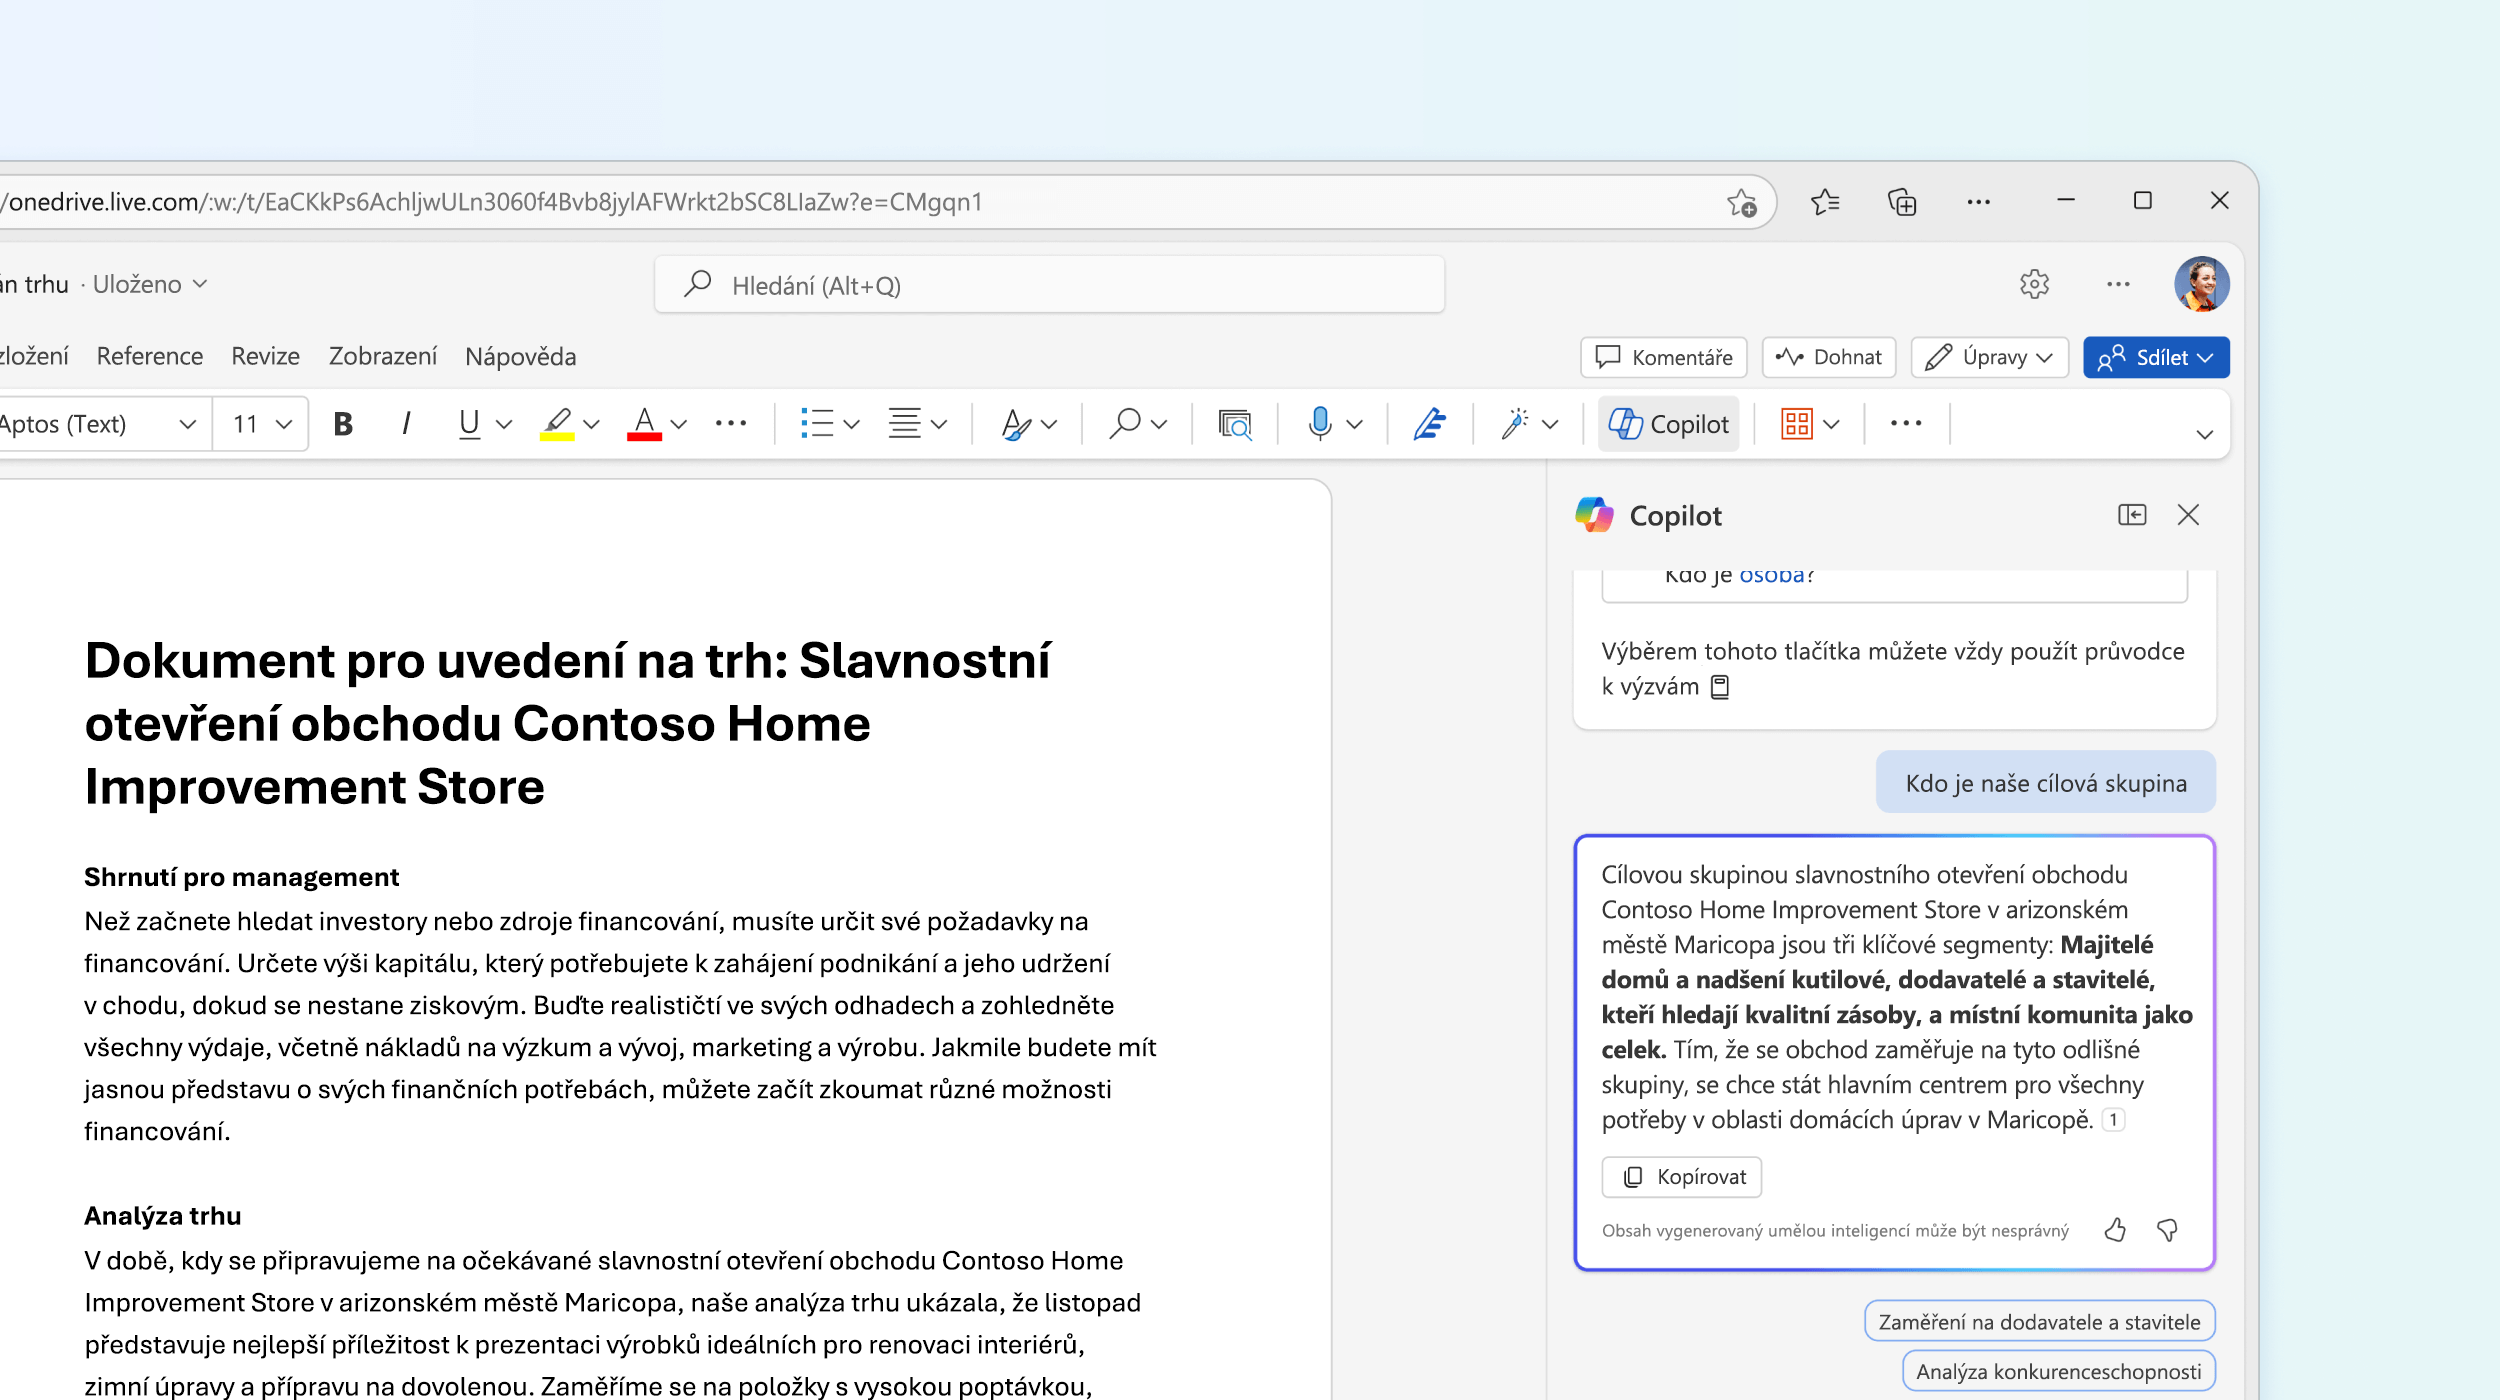The image size is (2500, 1400).
Task: Open more ribbon commands ellipsis
Action: [1906, 424]
